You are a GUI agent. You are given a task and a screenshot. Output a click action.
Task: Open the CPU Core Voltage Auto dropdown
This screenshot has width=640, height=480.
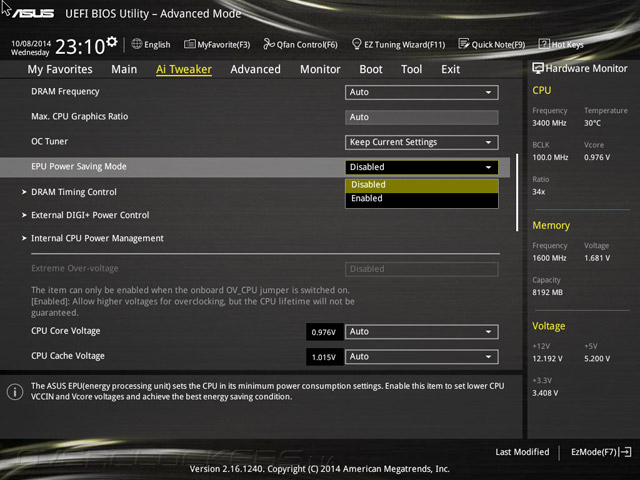point(422,331)
